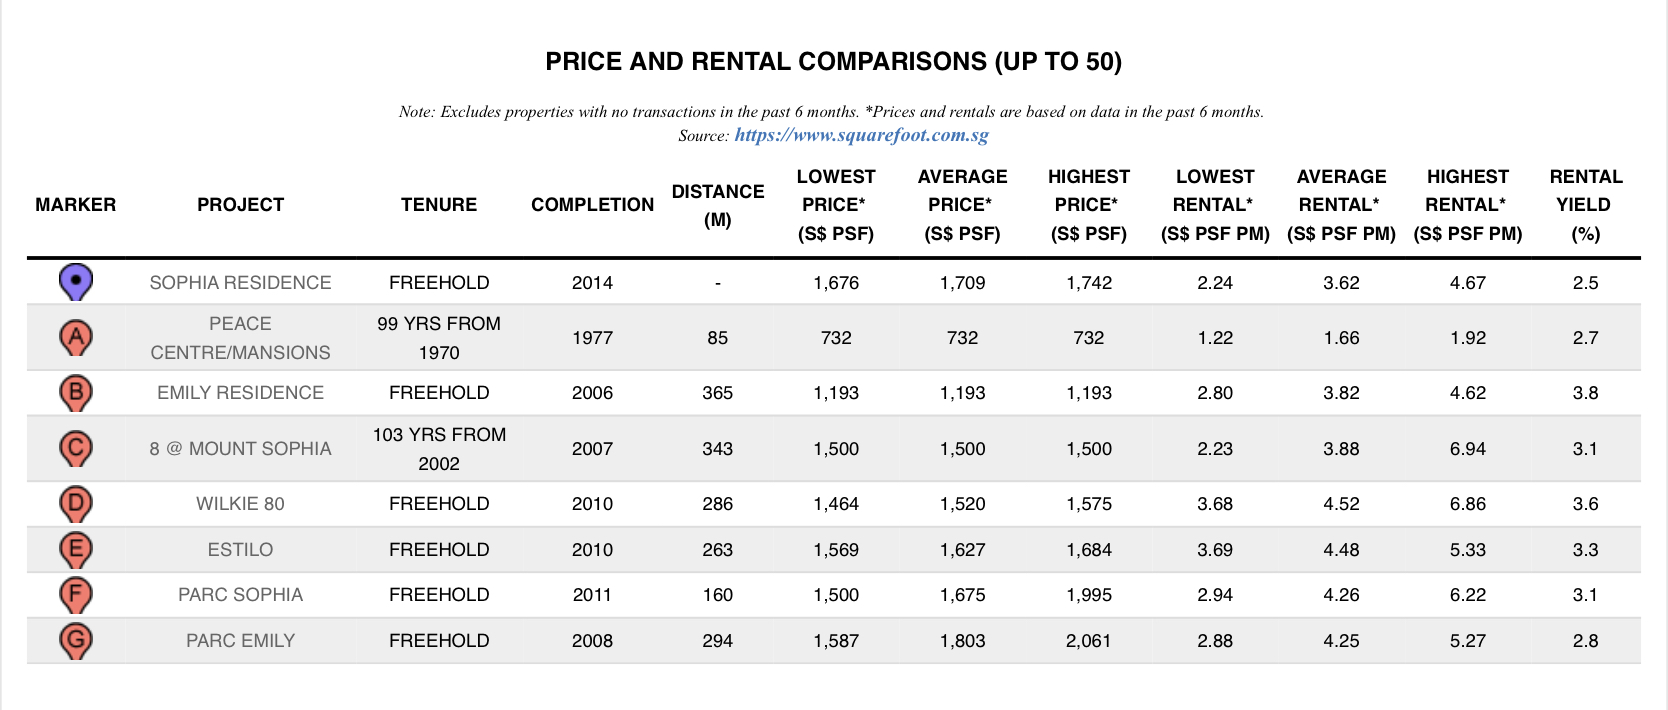Open the 8 @ Mount Sophia project
The width and height of the screenshot is (1668, 710).
[x=240, y=449]
